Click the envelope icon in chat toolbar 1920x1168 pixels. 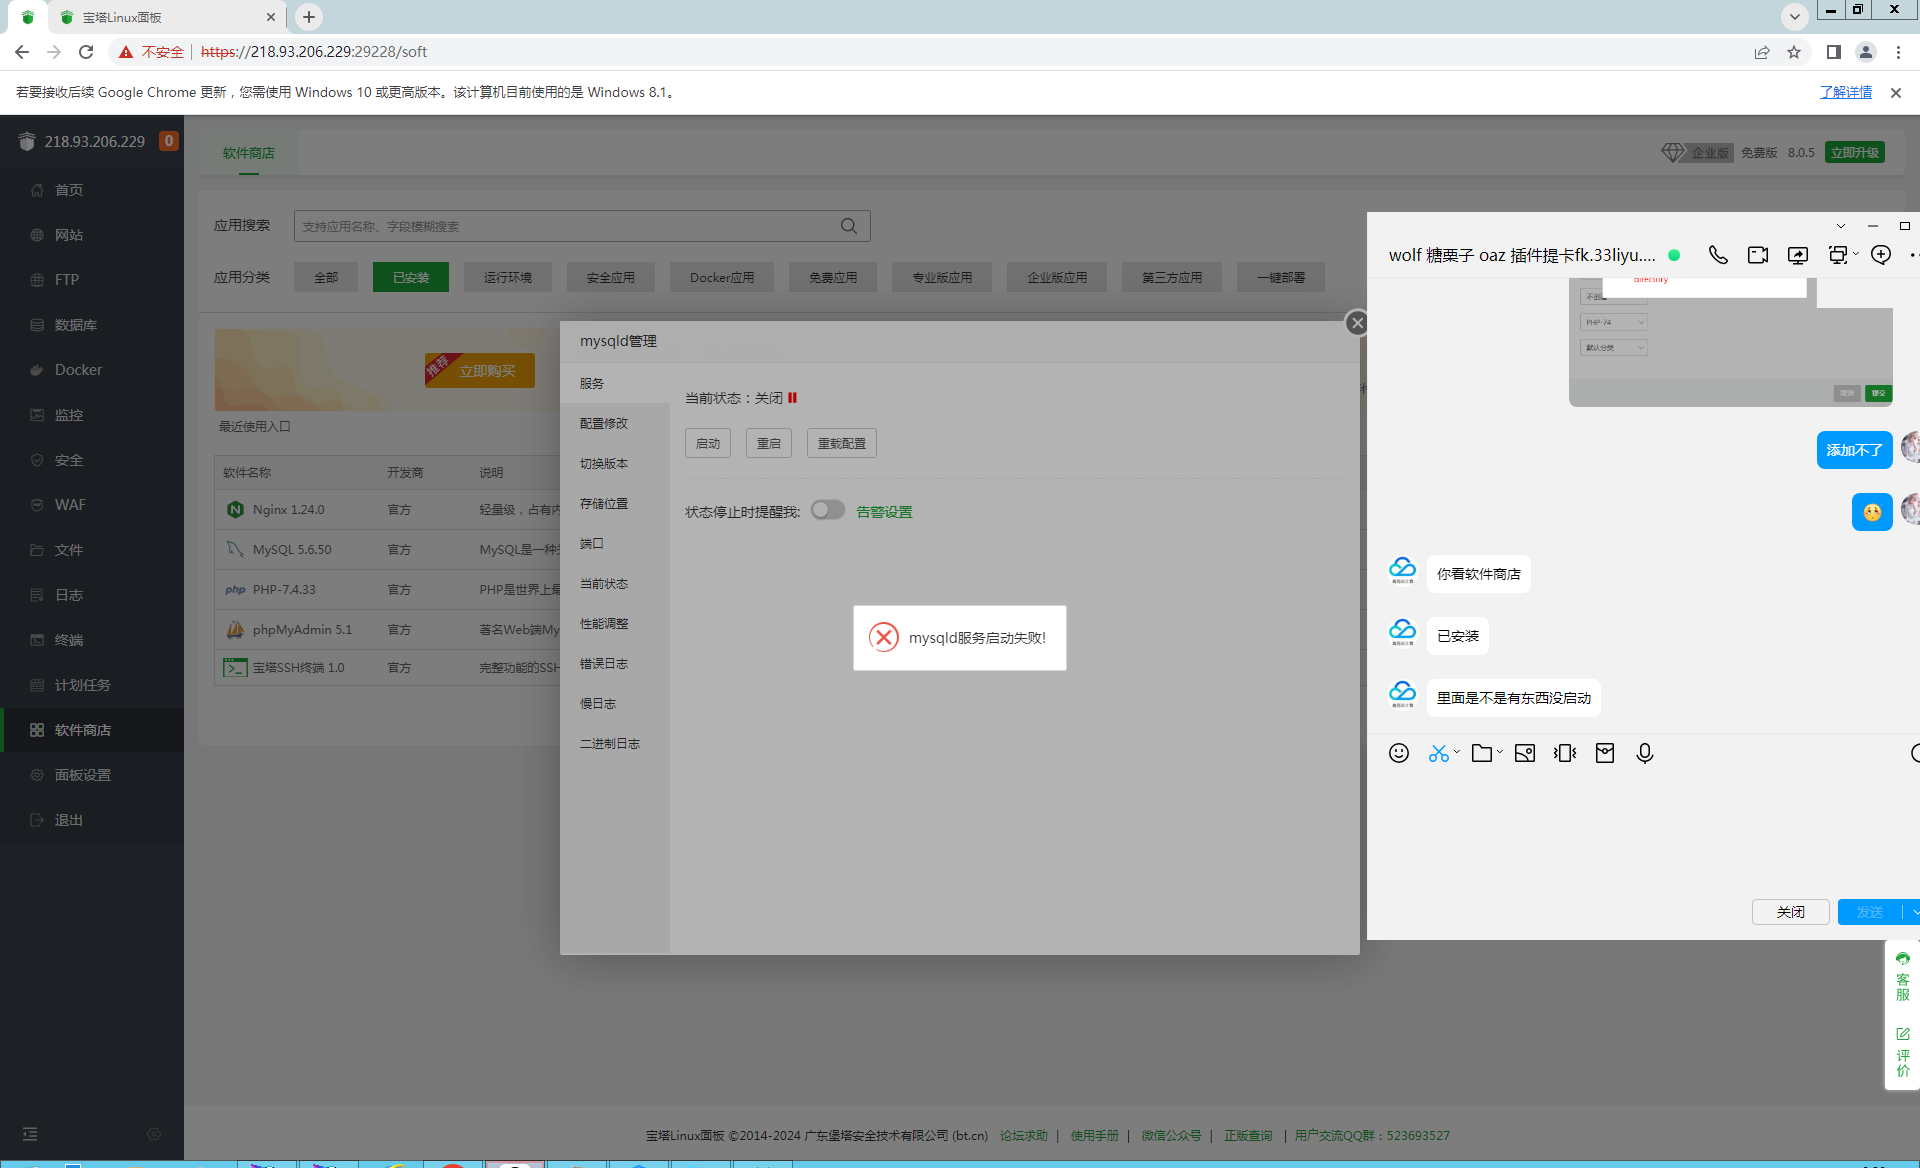coord(1605,753)
